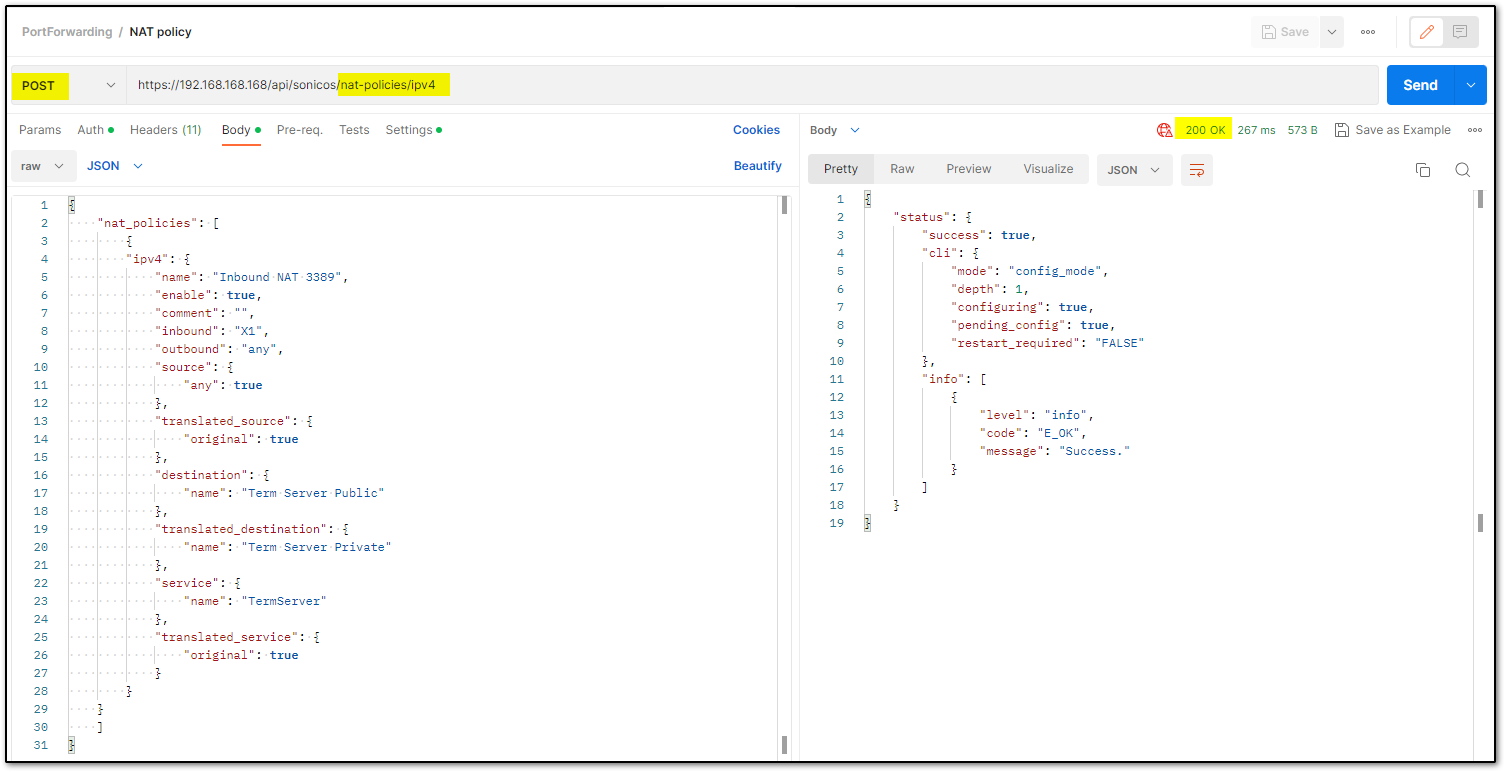1505x772 pixels.
Task: Open the Tests tab
Action: click(x=354, y=130)
